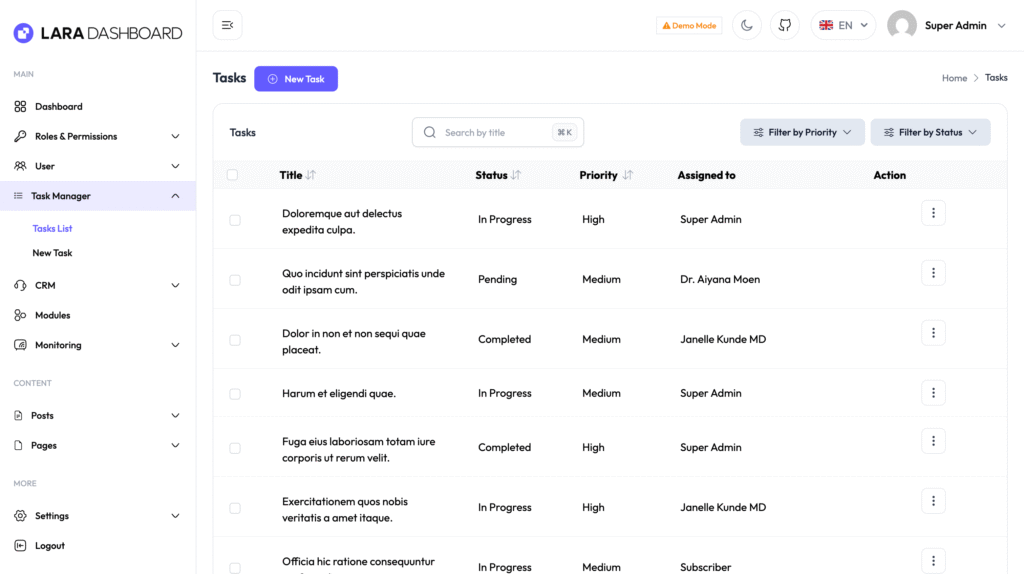Click the purple New Task button
1024x574 pixels.
[296, 79]
